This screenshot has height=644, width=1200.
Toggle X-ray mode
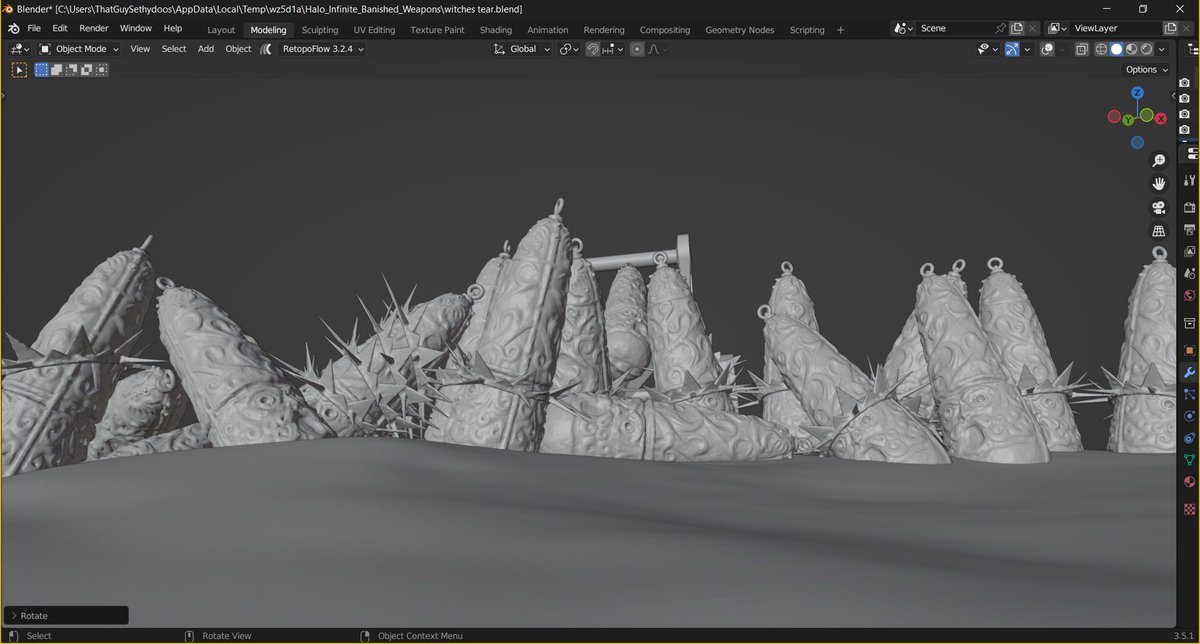[x=1081, y=49]
